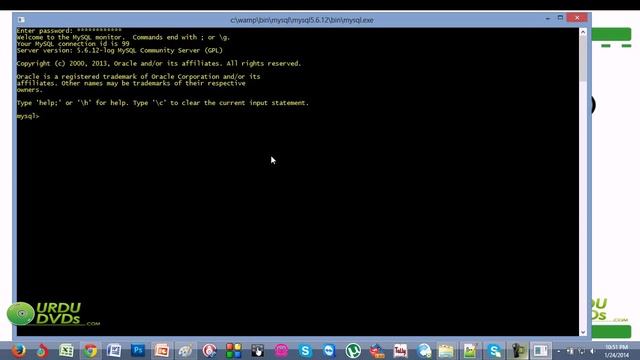The width and height of the screenshot is (640, 360).
Task: Click the camcorder recorder taskbar icon
Action: point(519,351)
